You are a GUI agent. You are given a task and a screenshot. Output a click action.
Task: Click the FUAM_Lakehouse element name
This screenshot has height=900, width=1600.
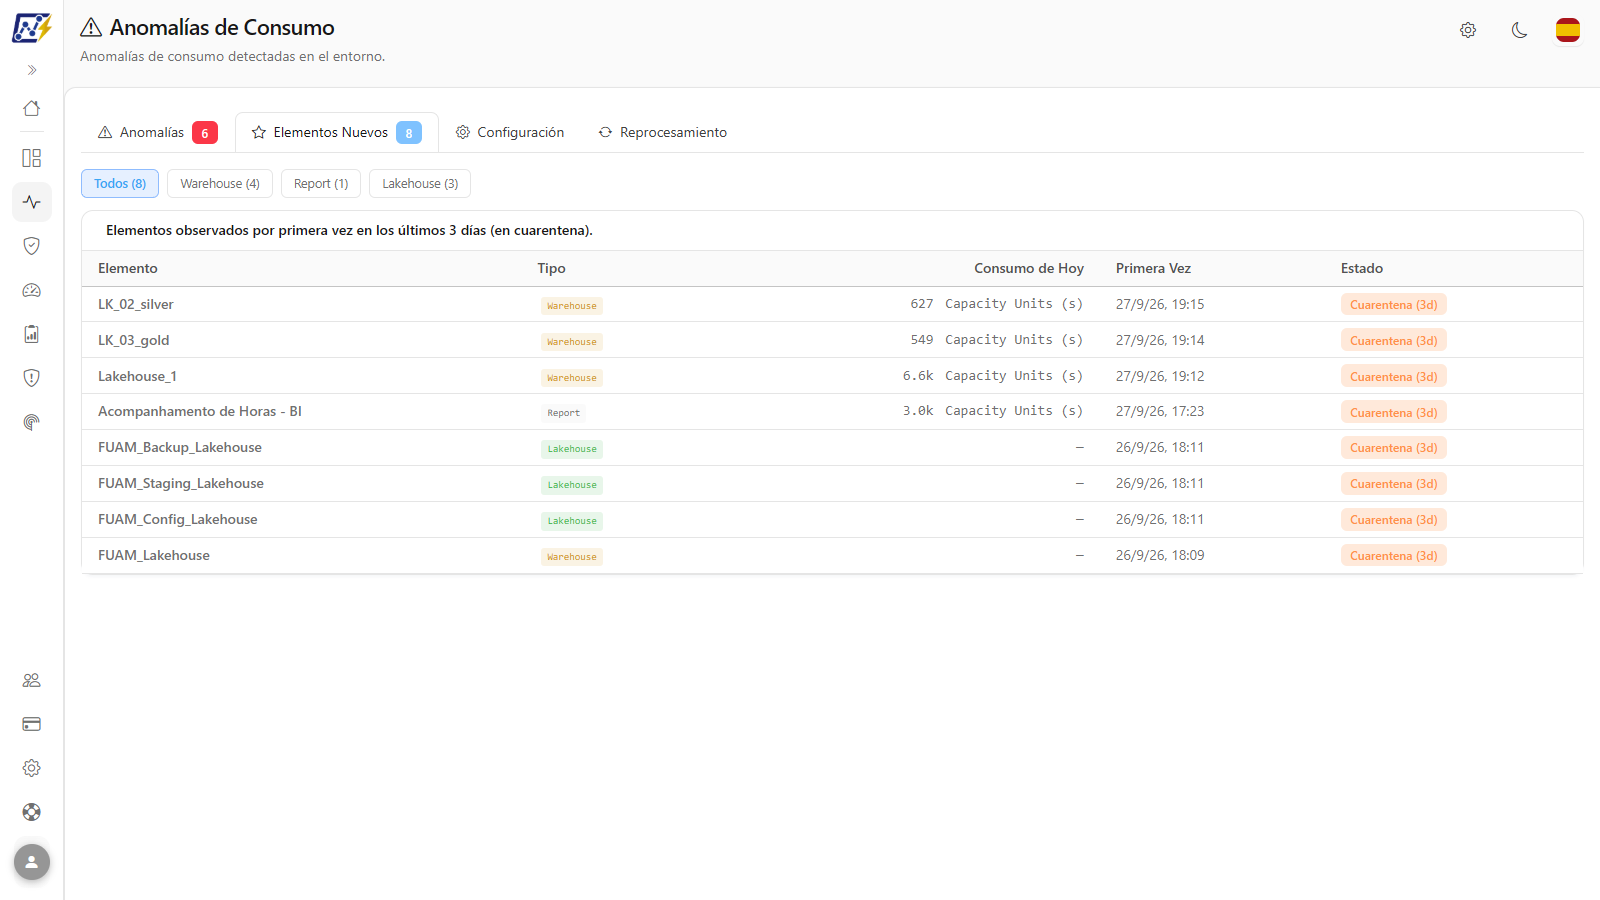coord(154,555)
